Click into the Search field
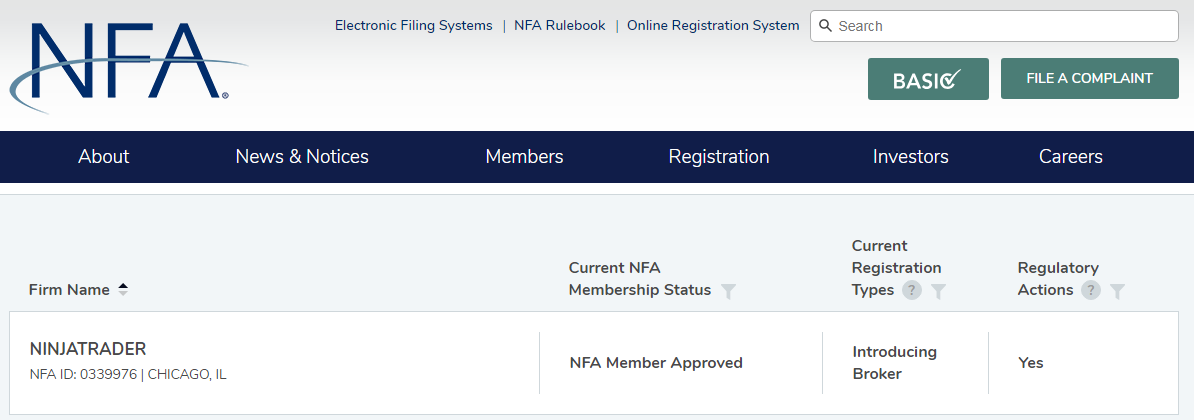The width and height of the screenshot is (1194, 420). [x=1000, y=26]
